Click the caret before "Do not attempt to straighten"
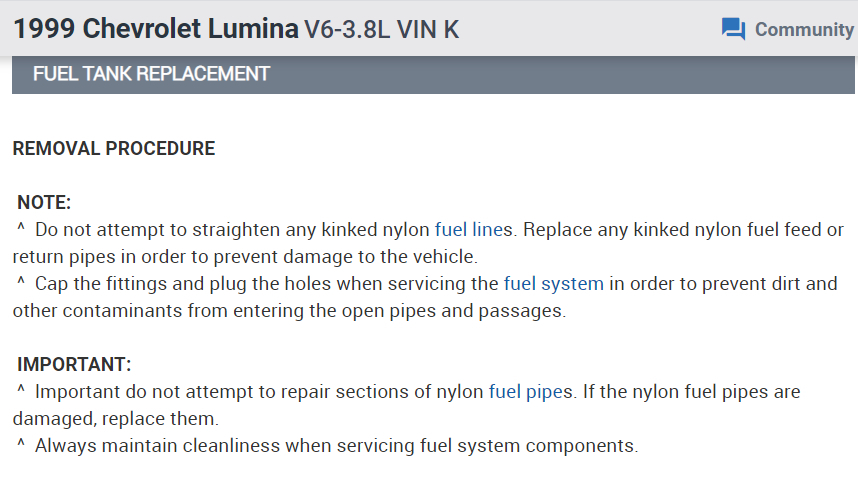 tap(21, 229)
